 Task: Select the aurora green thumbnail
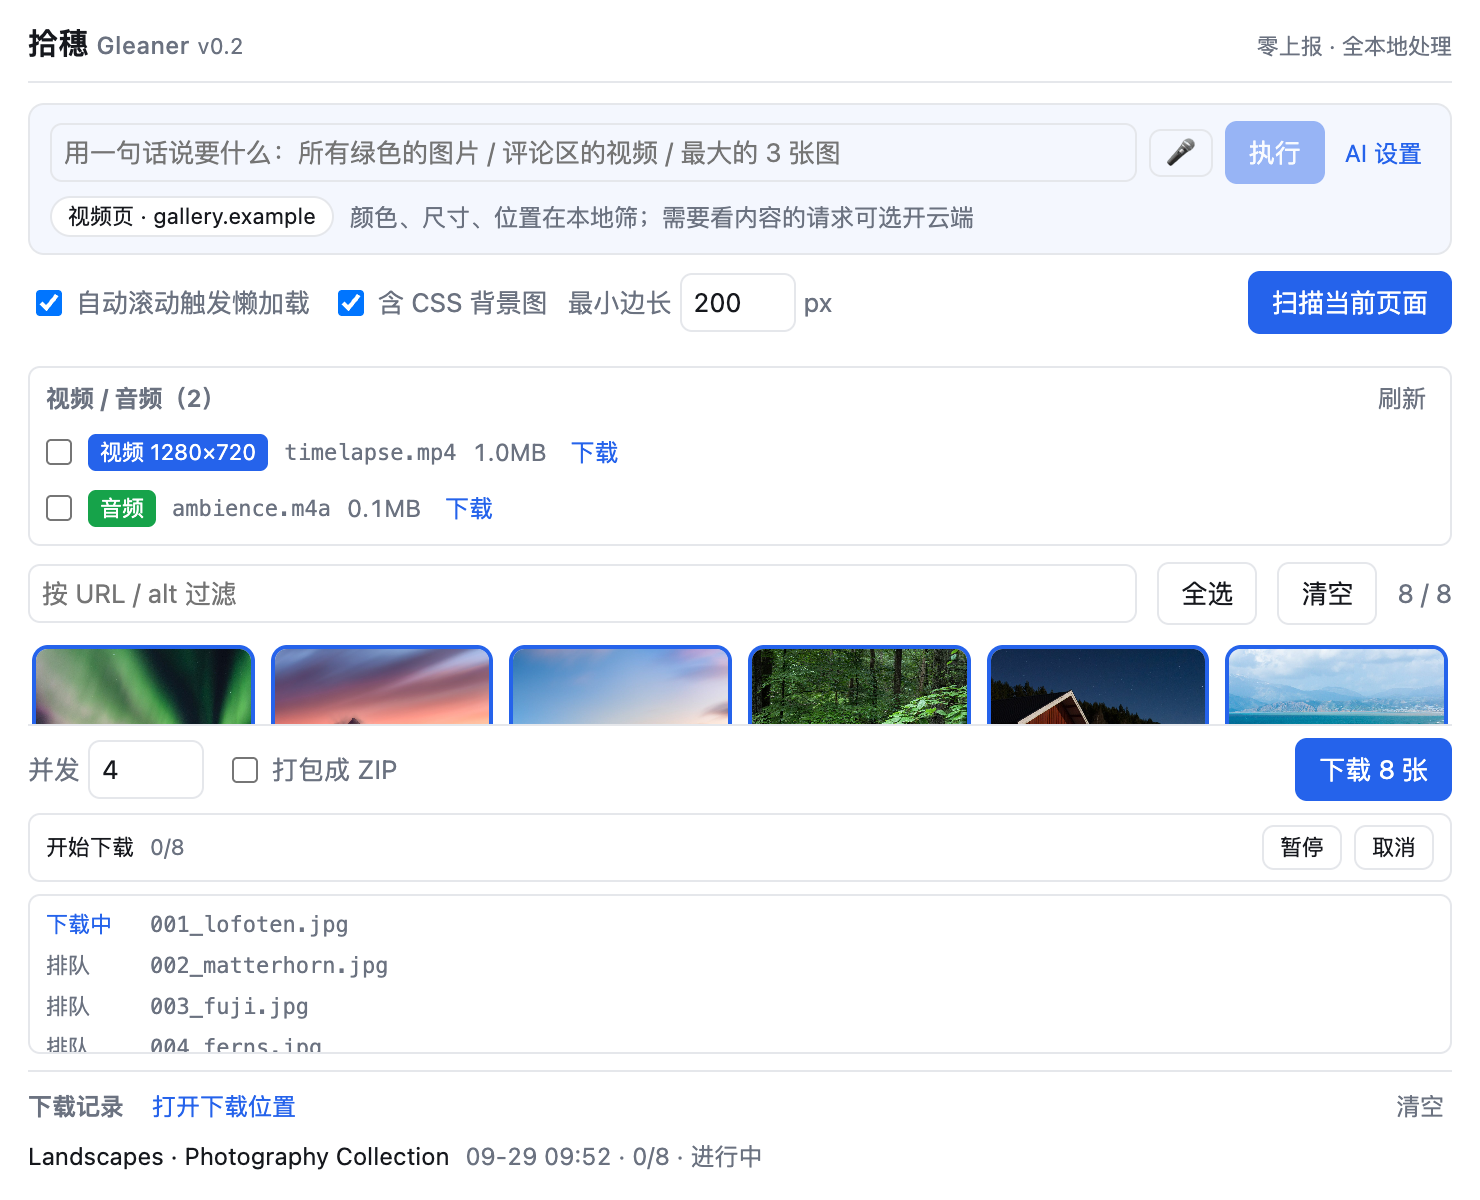click(144, 685)
